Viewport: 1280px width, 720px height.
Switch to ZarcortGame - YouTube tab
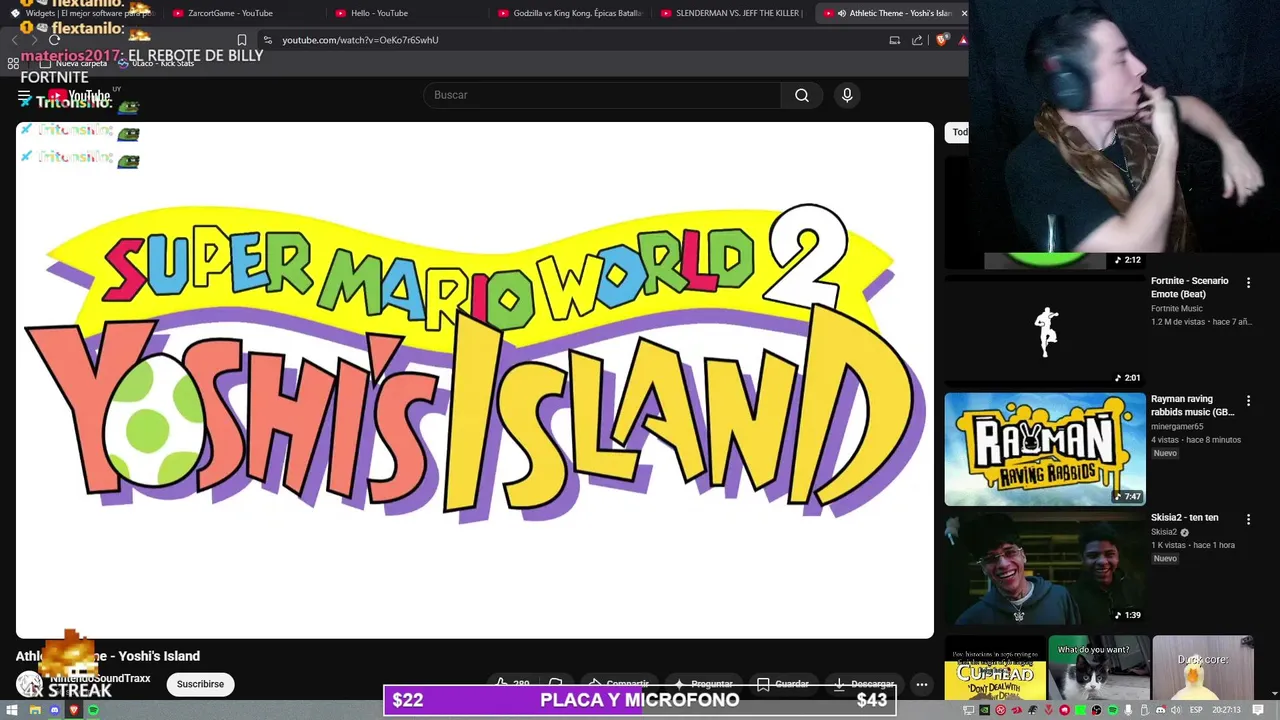(x=230, y=13)
